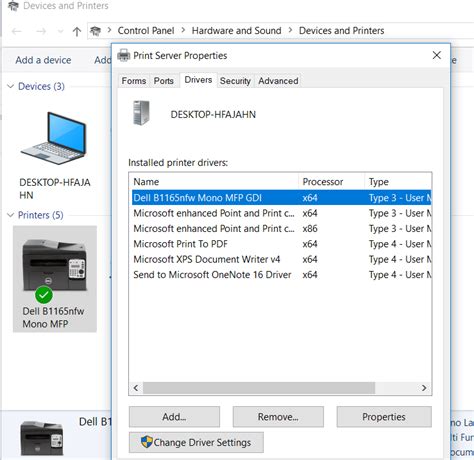The image size is (474, 460).
Task: Expand breadcrumb chevron after Hardware and Sound
Action: click(290, 30)
